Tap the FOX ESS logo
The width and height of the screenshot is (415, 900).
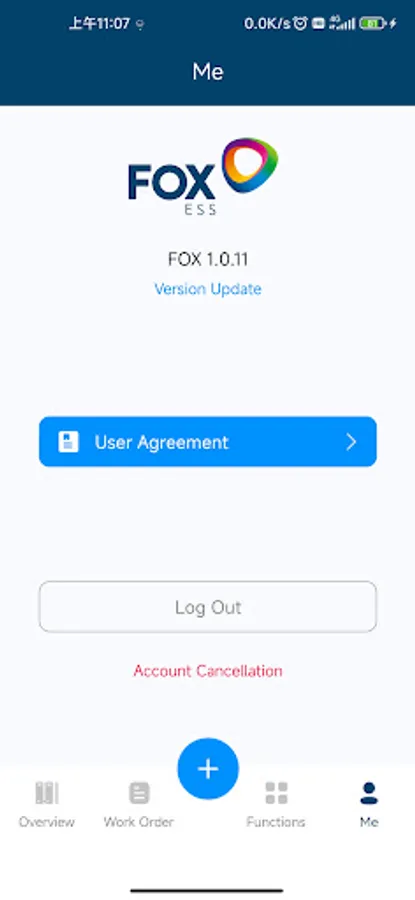203,177
